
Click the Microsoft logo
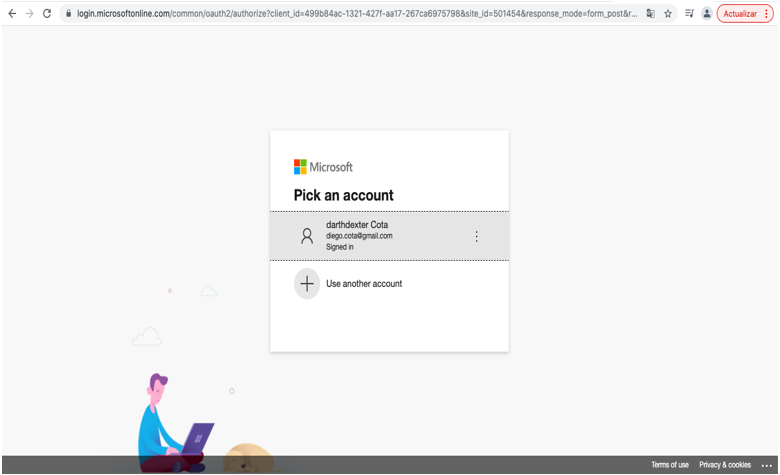[x=323, y=167]
